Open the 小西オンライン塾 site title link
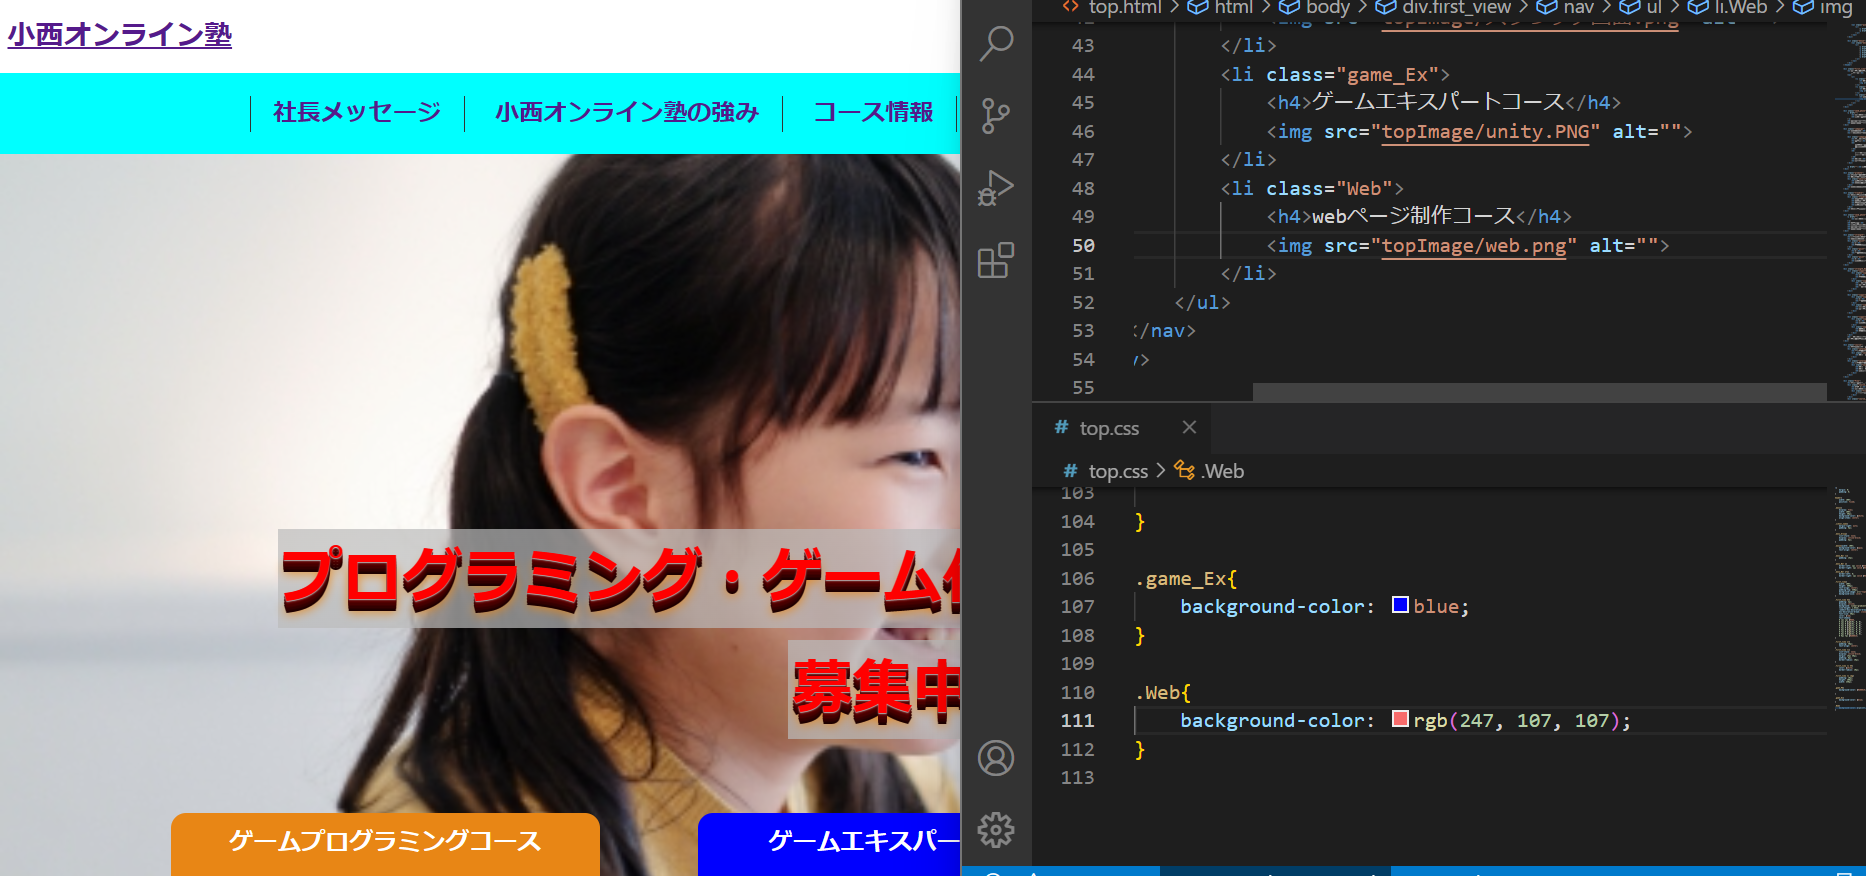 [120, 35]
